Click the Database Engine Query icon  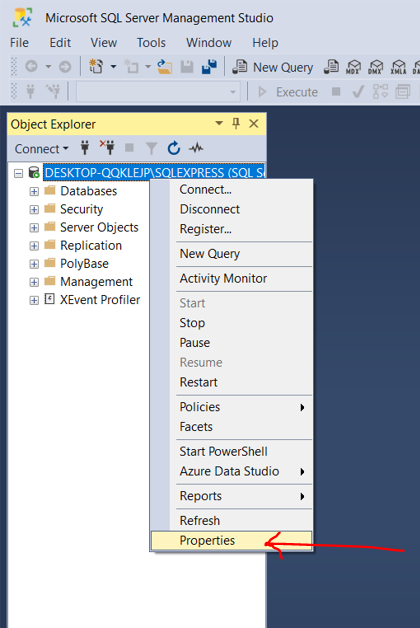point(331,67)
